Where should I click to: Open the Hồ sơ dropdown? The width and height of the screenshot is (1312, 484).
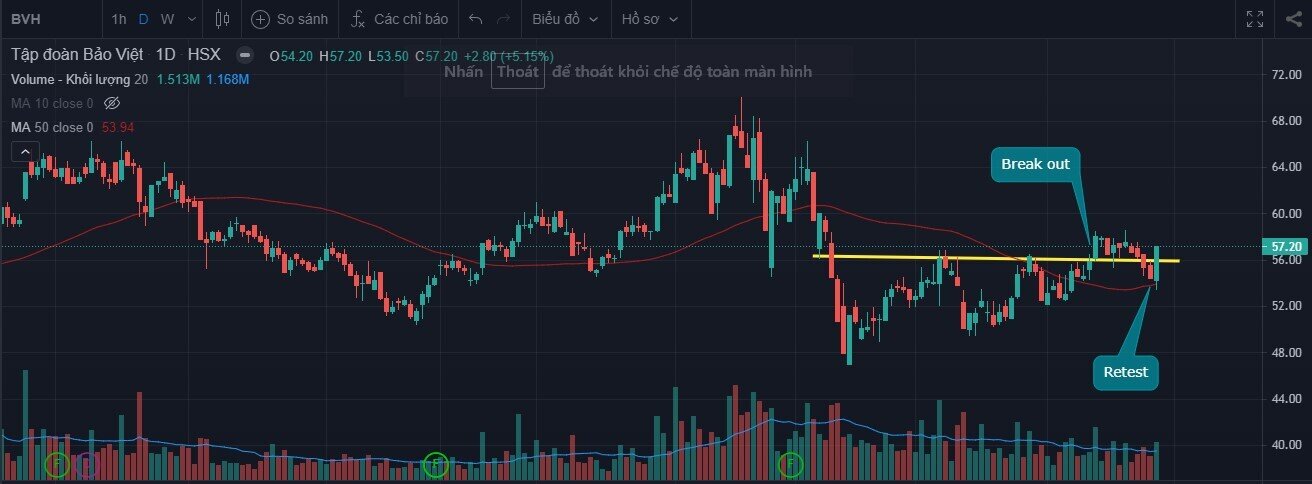click(649, 19)
